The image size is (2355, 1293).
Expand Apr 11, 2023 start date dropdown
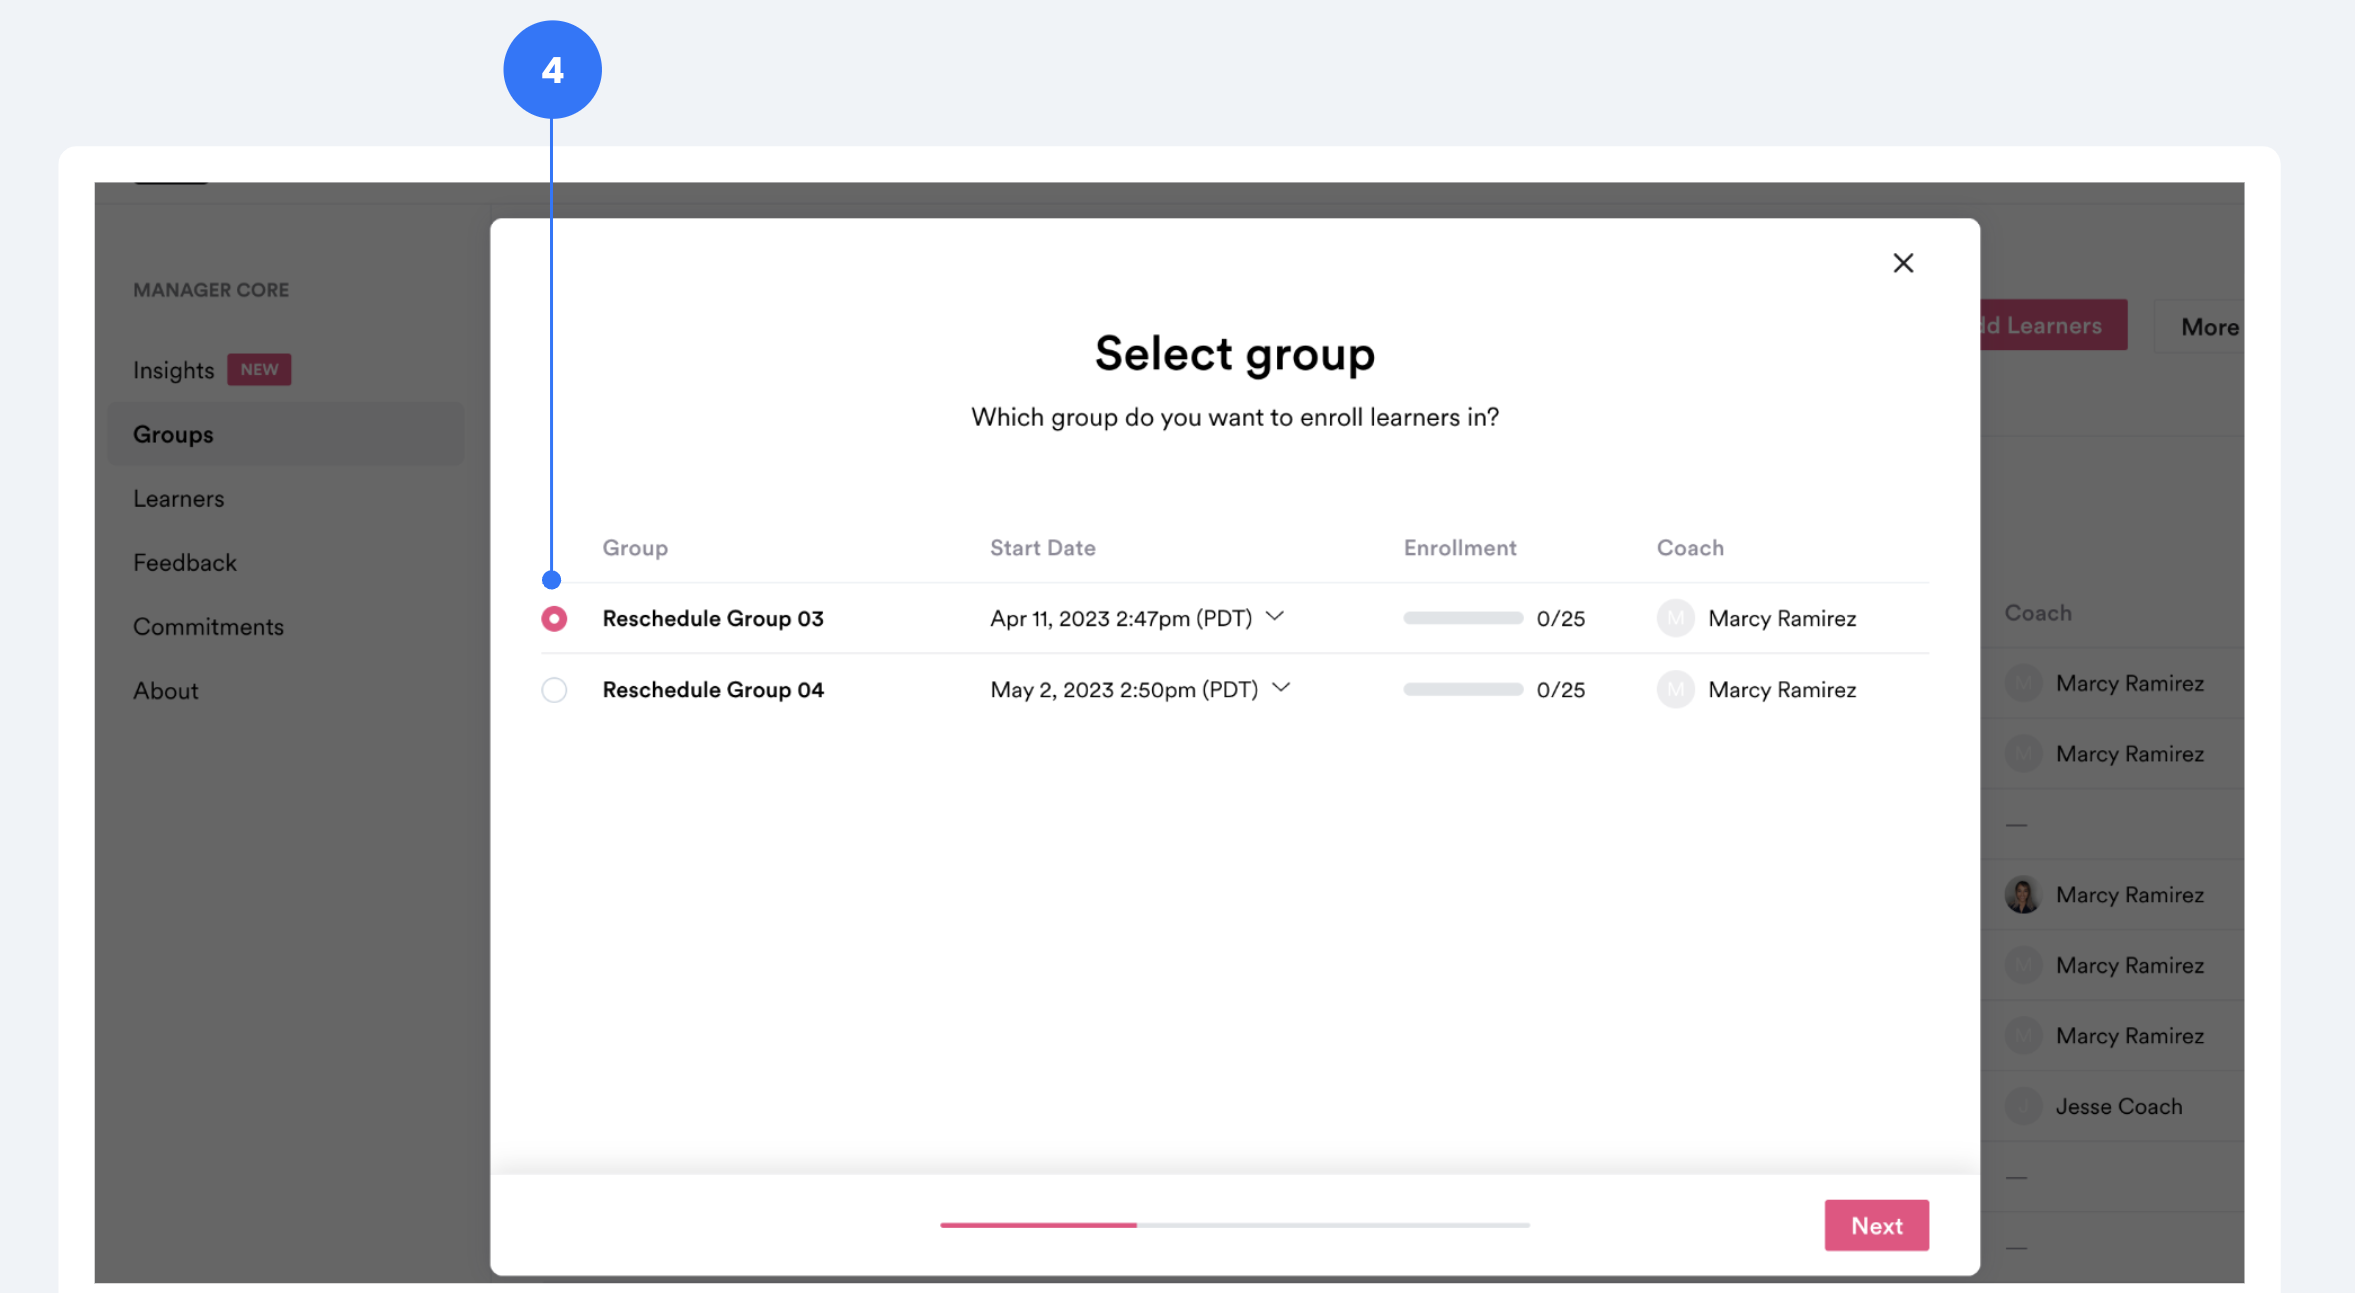click(x=1275, y=616)
